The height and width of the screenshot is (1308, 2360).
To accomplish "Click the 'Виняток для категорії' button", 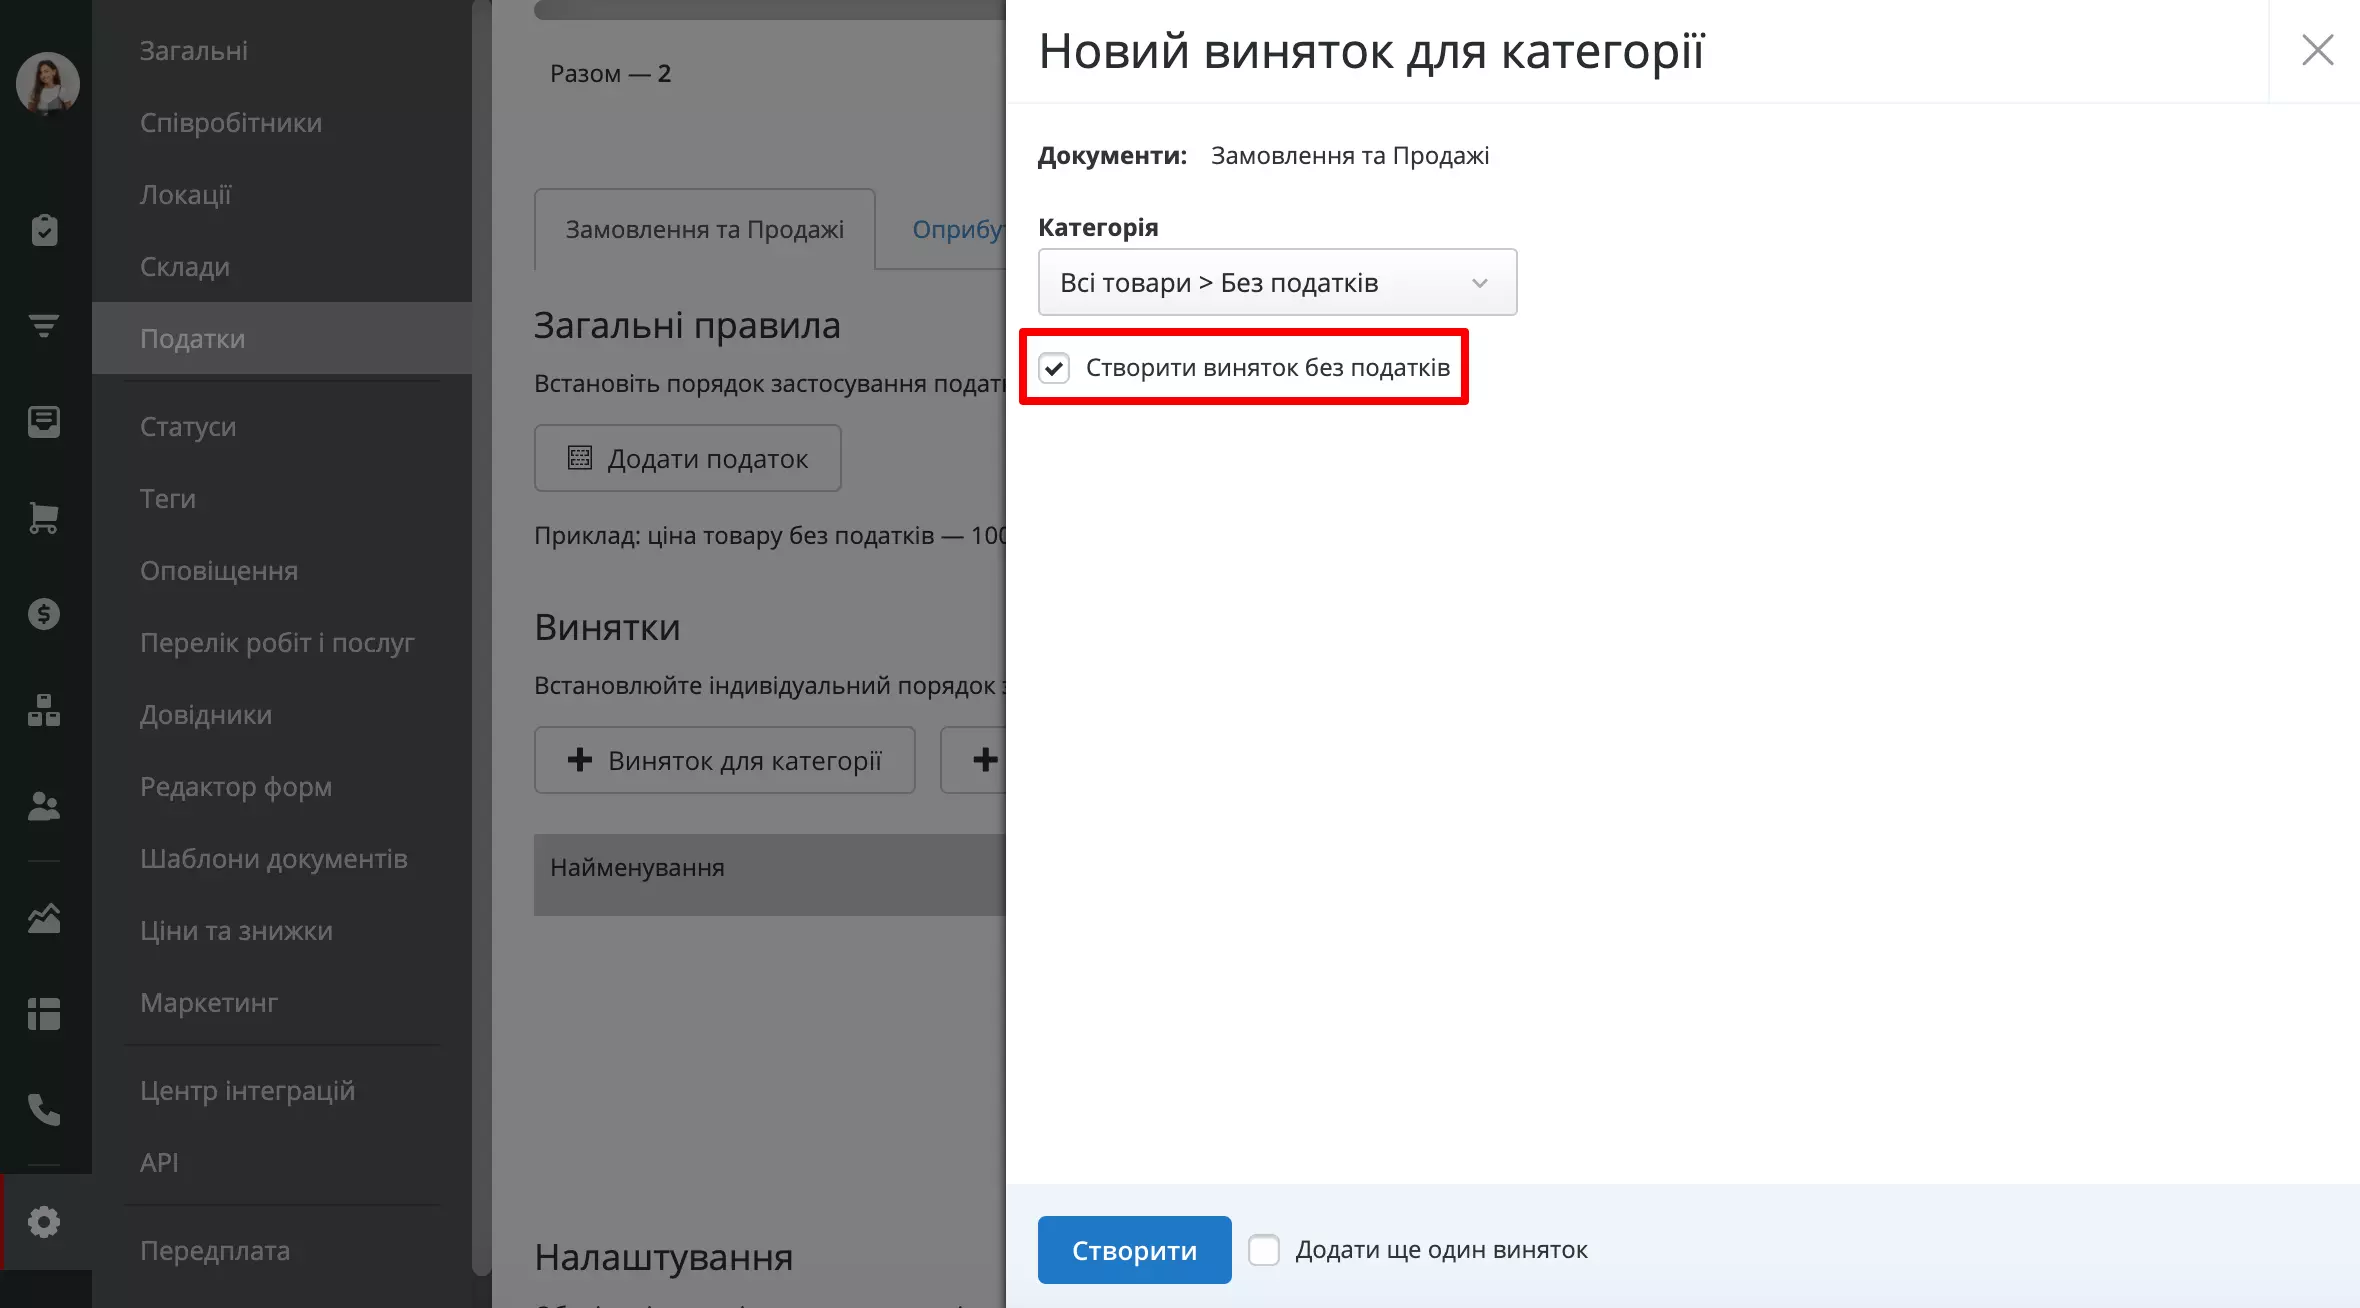I will (x=724, y=760).
